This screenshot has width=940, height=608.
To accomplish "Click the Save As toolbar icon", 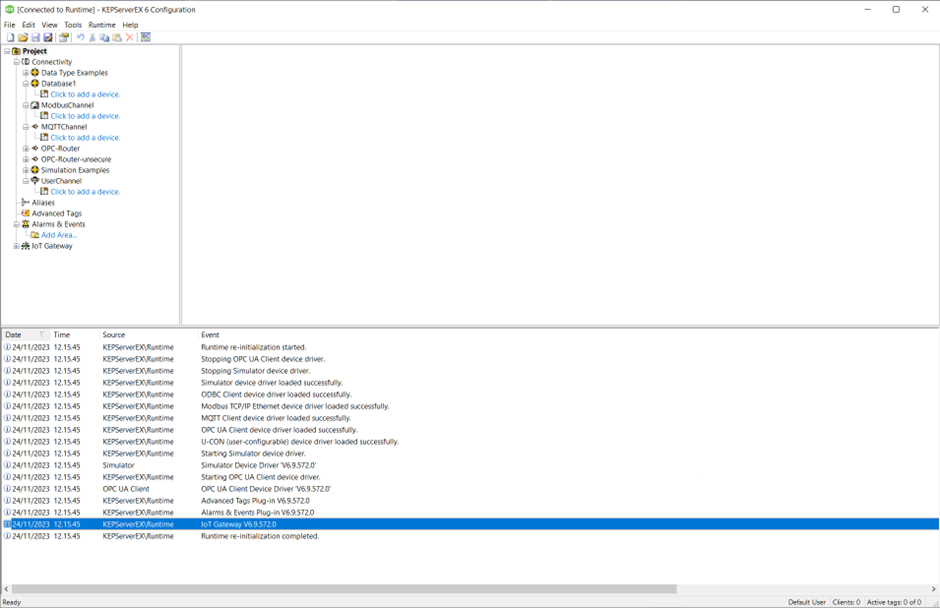I will pos(48,37).
